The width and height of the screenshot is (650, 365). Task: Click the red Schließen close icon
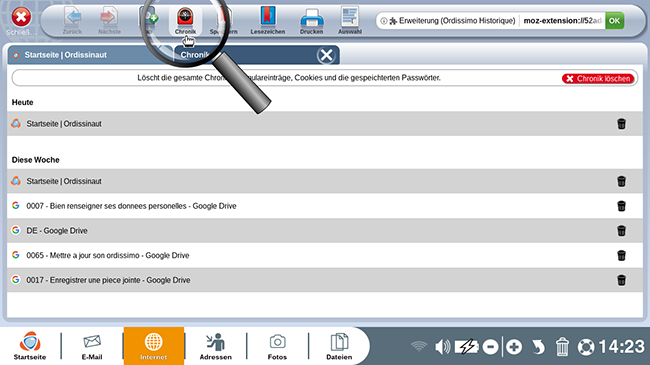pos(21,17)
